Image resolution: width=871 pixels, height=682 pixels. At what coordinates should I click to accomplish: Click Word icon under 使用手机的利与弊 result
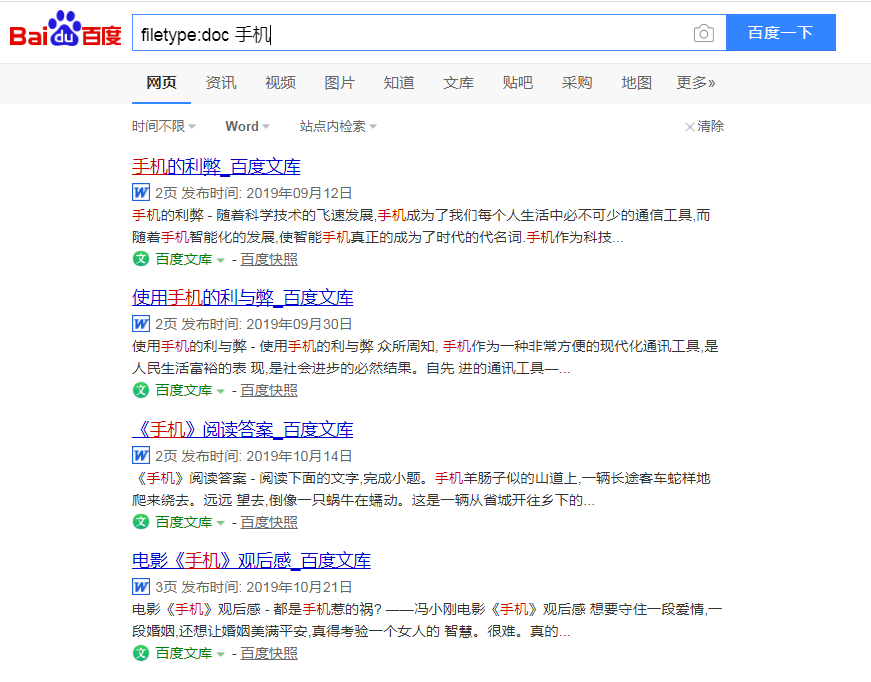coord(141,323)
